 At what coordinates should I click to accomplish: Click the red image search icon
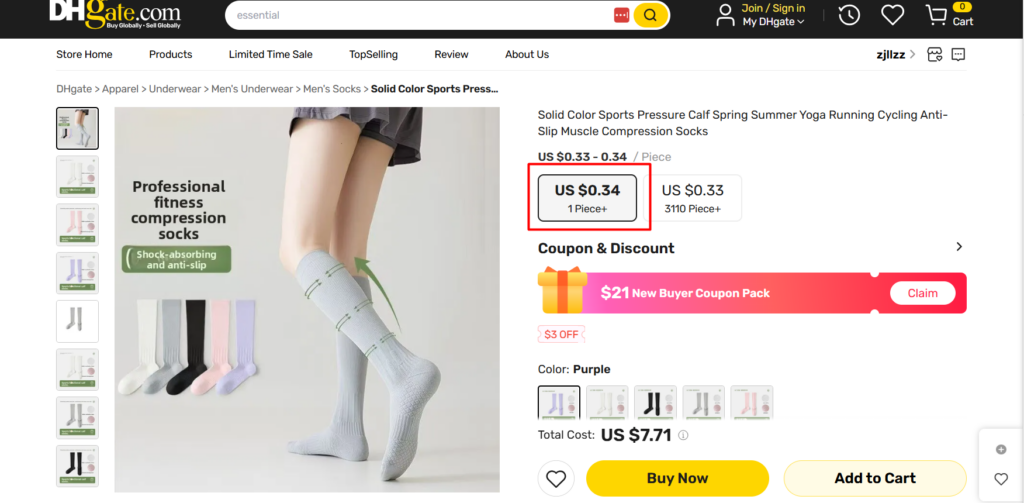[622, 15]
